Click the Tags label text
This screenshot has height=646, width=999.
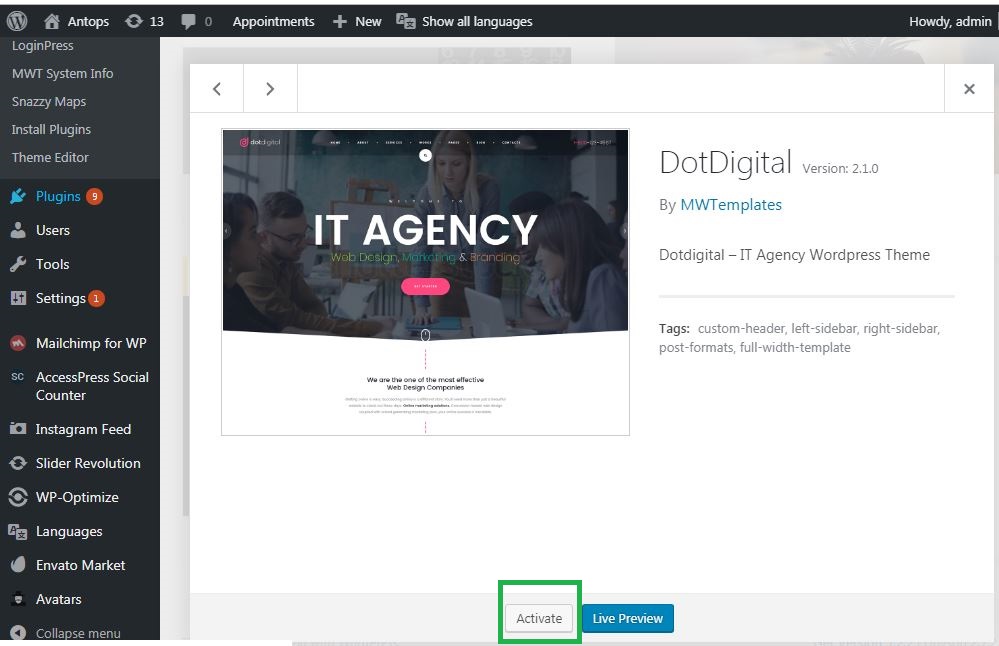pos(674,329)
